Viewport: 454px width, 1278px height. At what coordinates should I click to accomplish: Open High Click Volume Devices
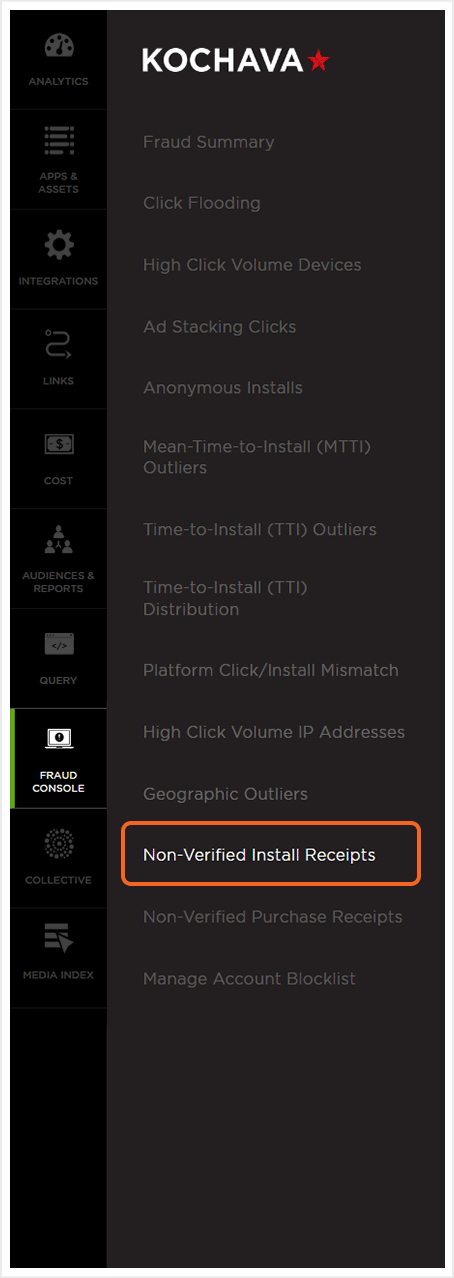click(x=252, y=265)
